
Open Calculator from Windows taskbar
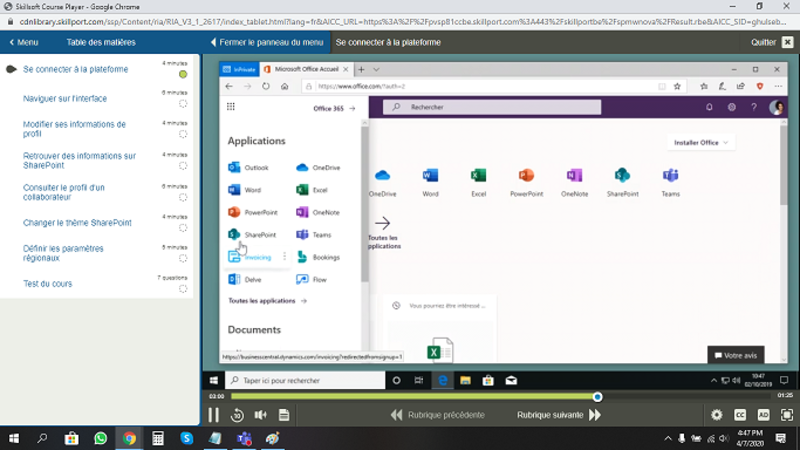pyautogui.click(x=158, y=438)
